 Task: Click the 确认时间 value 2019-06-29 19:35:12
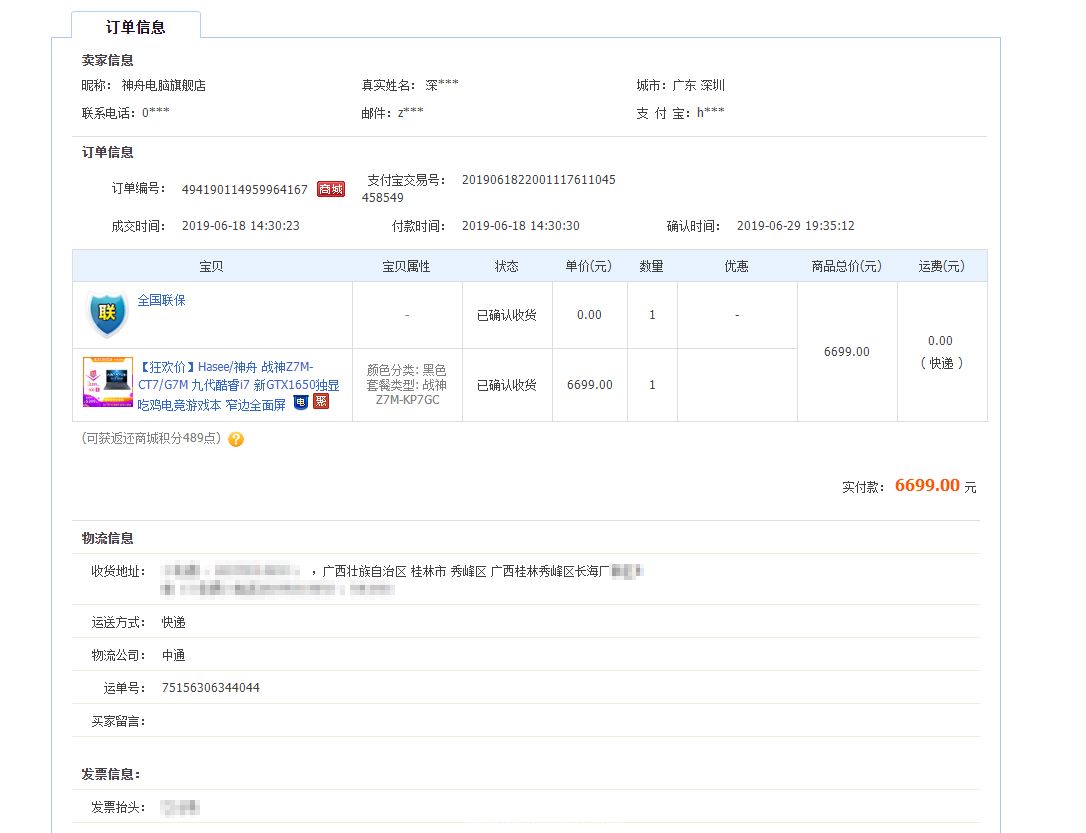[x=796, y=226]
